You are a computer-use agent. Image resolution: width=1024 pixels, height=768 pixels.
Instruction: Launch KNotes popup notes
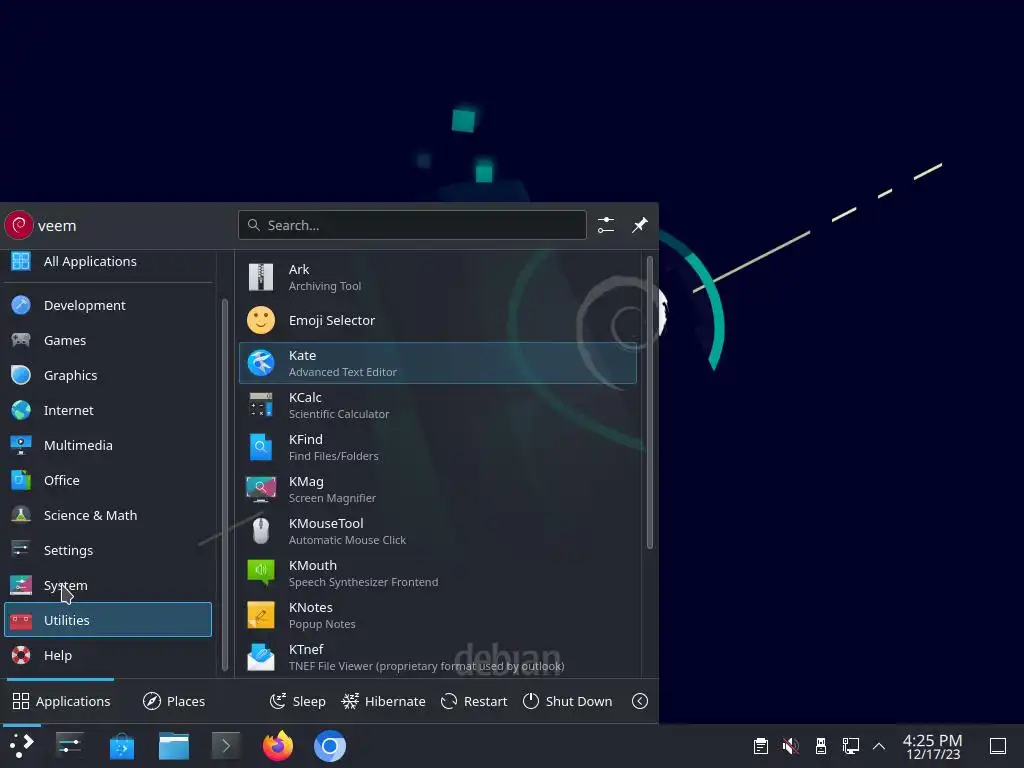click(438, 615)
